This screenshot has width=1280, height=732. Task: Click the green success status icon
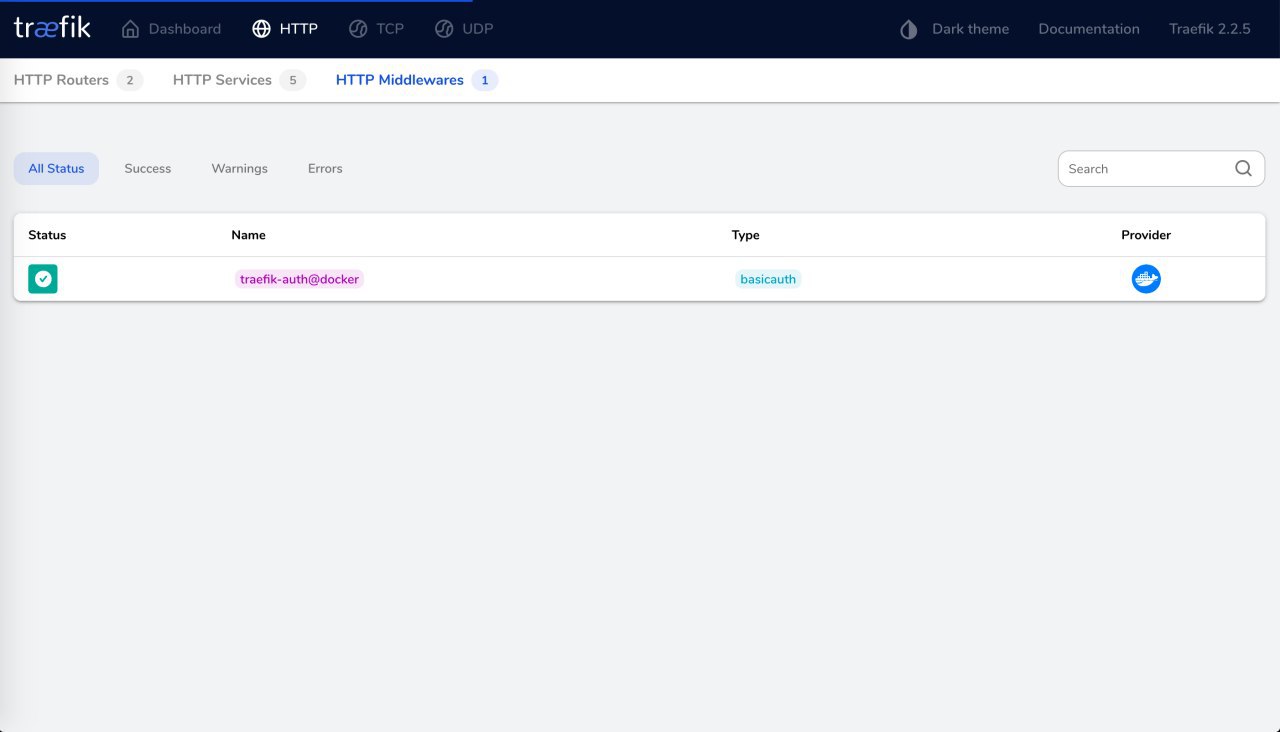point(43,279)
